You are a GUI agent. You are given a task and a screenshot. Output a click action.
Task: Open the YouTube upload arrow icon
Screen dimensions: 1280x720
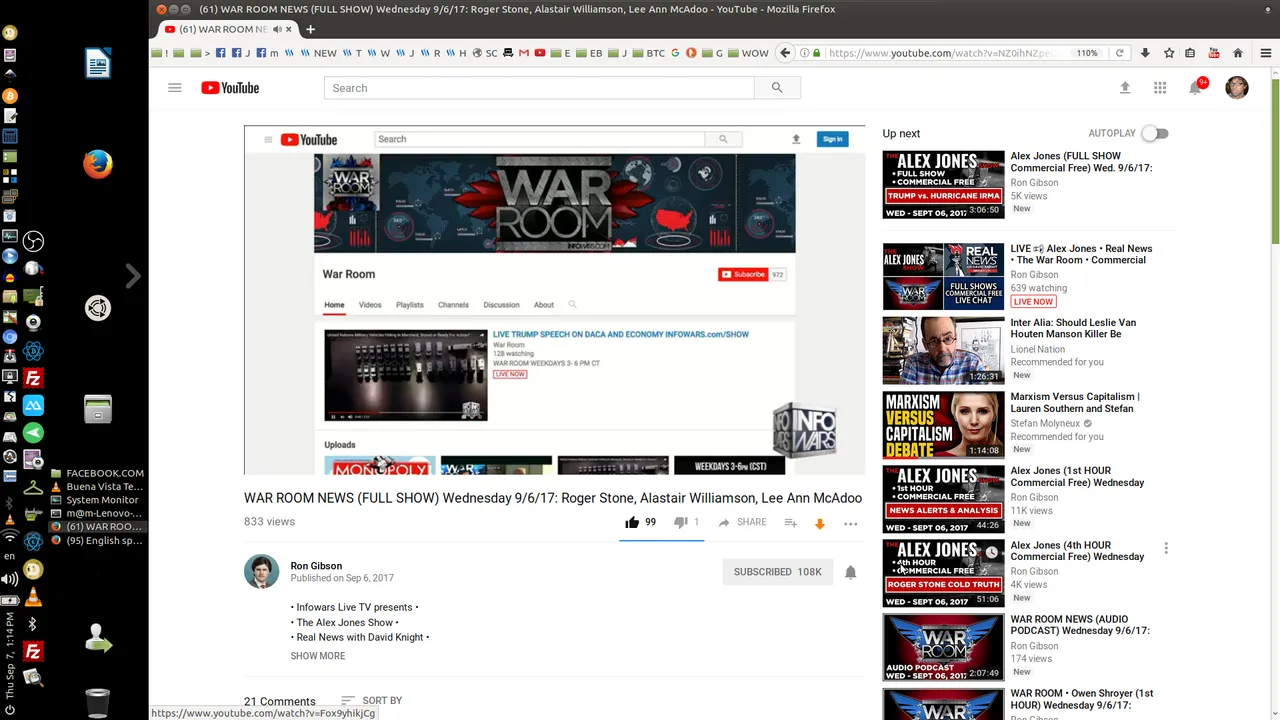(x=1125, y=88)
